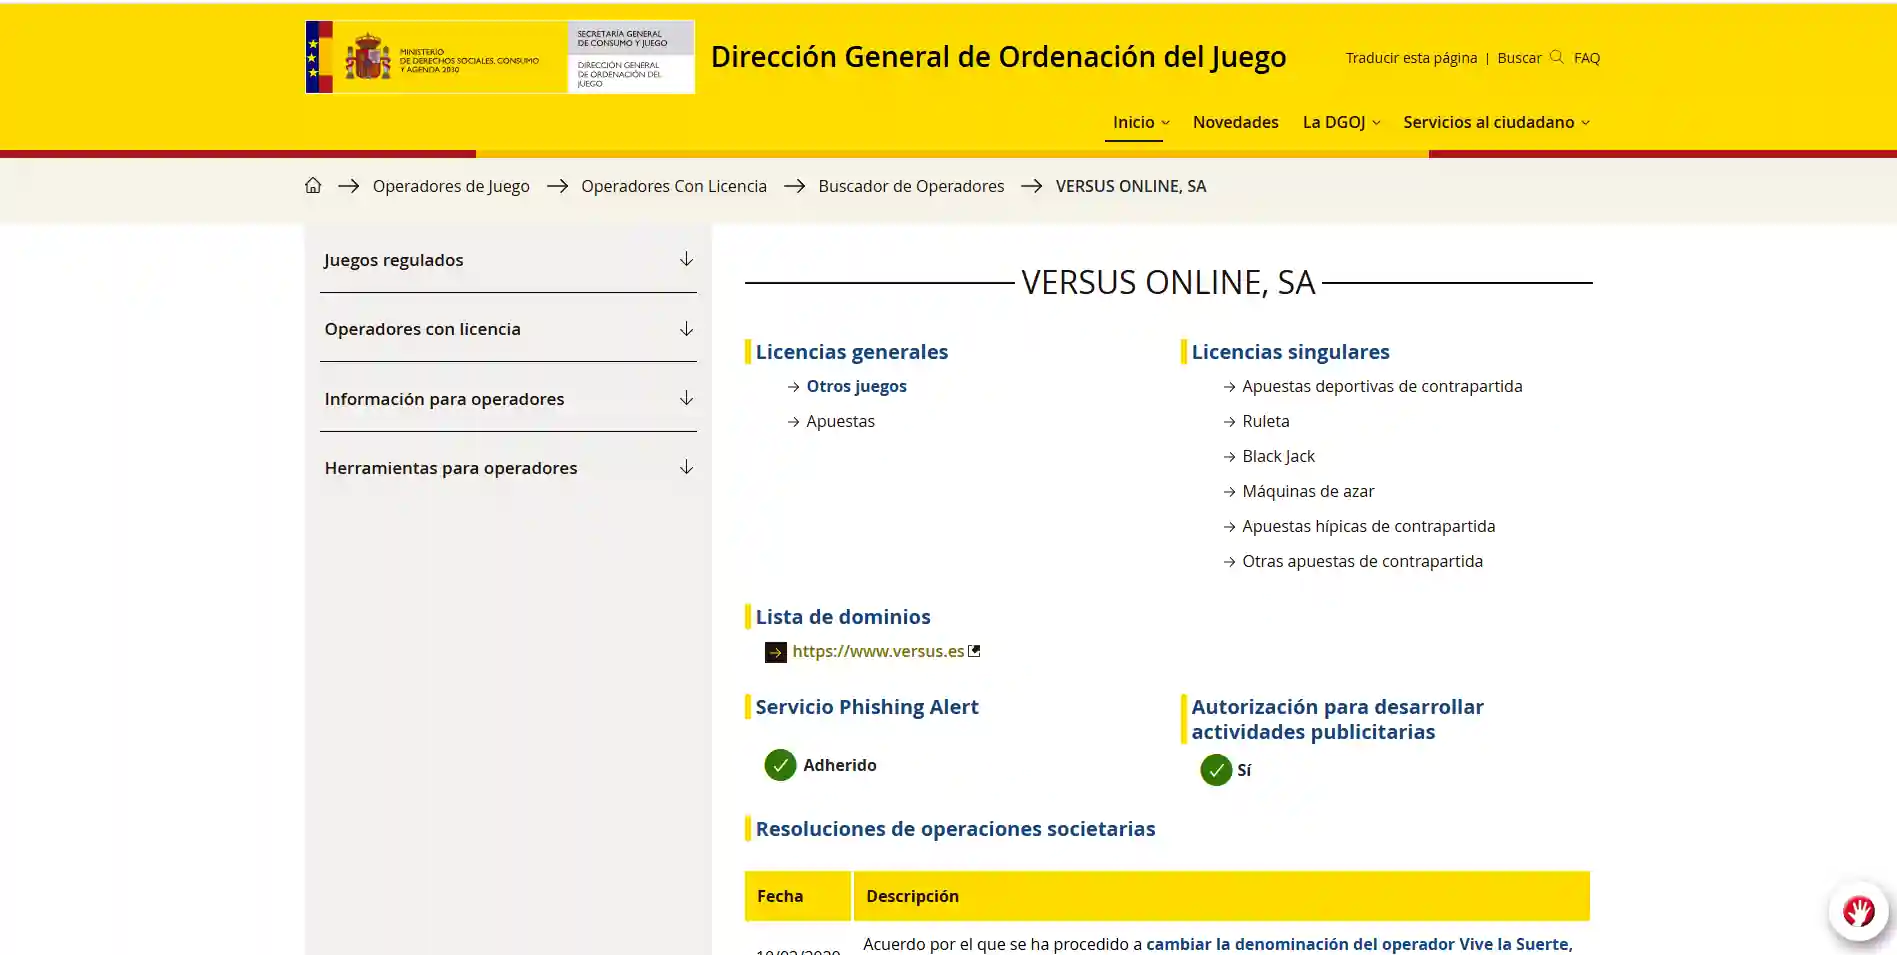1897x955 pixels.
Task: Click Apuestas hípicas de contrapartida item
Action: point(1368,526)
